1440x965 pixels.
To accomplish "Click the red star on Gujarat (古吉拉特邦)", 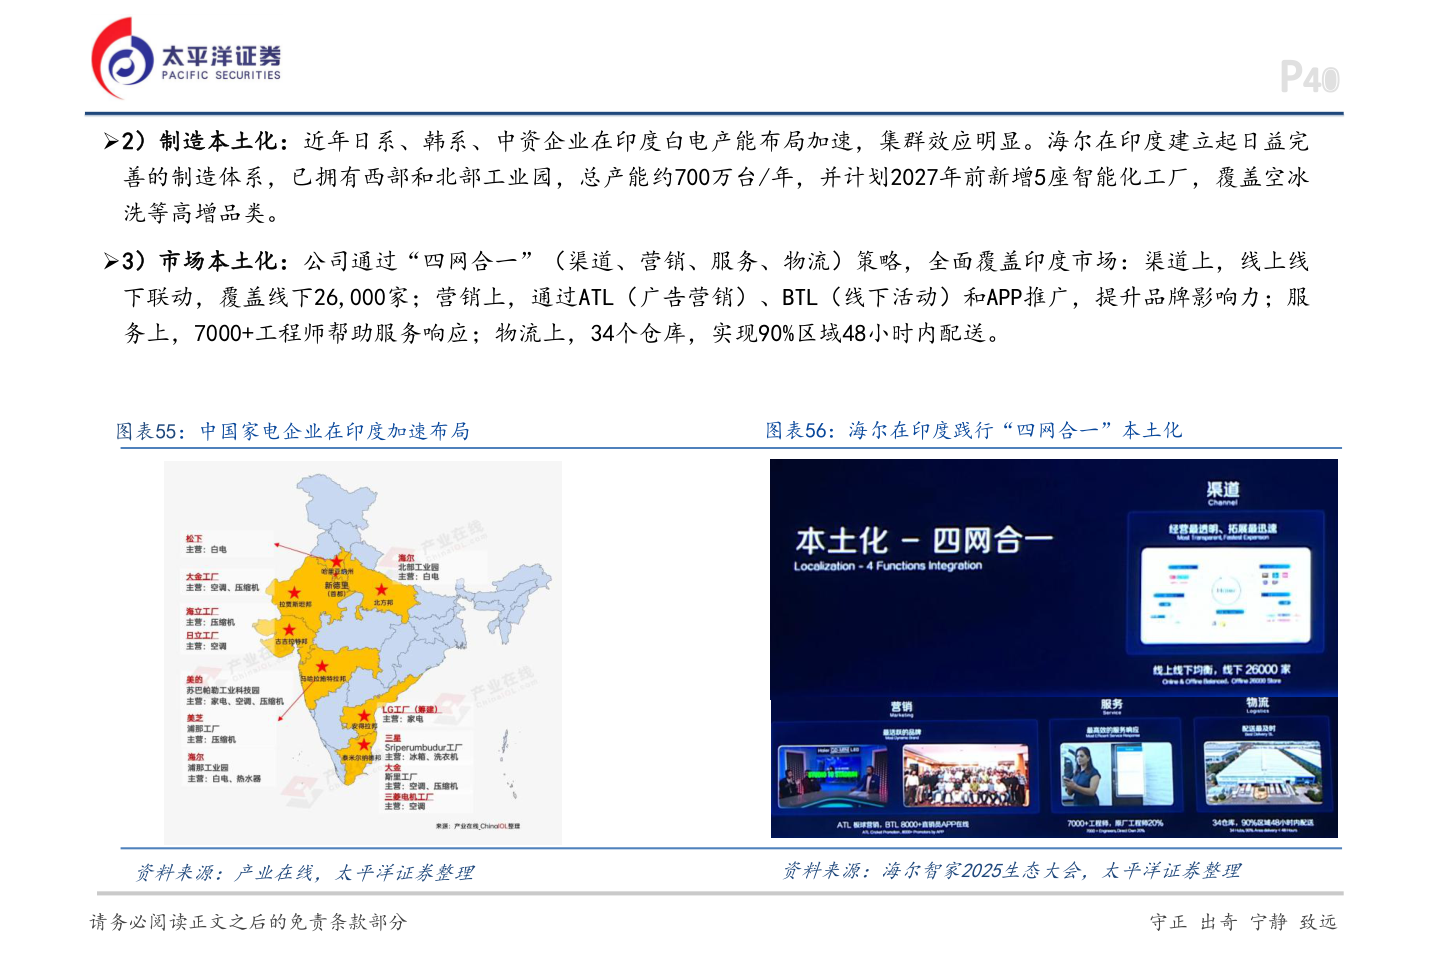I will [289, 630].
